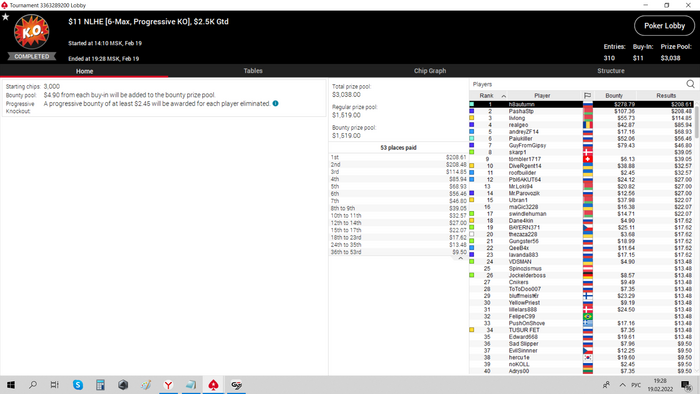This screenshot has height=394, width=700.
Task: Open Skype from the taskbar
Action: pyautogui.click(x=78, y=385)
